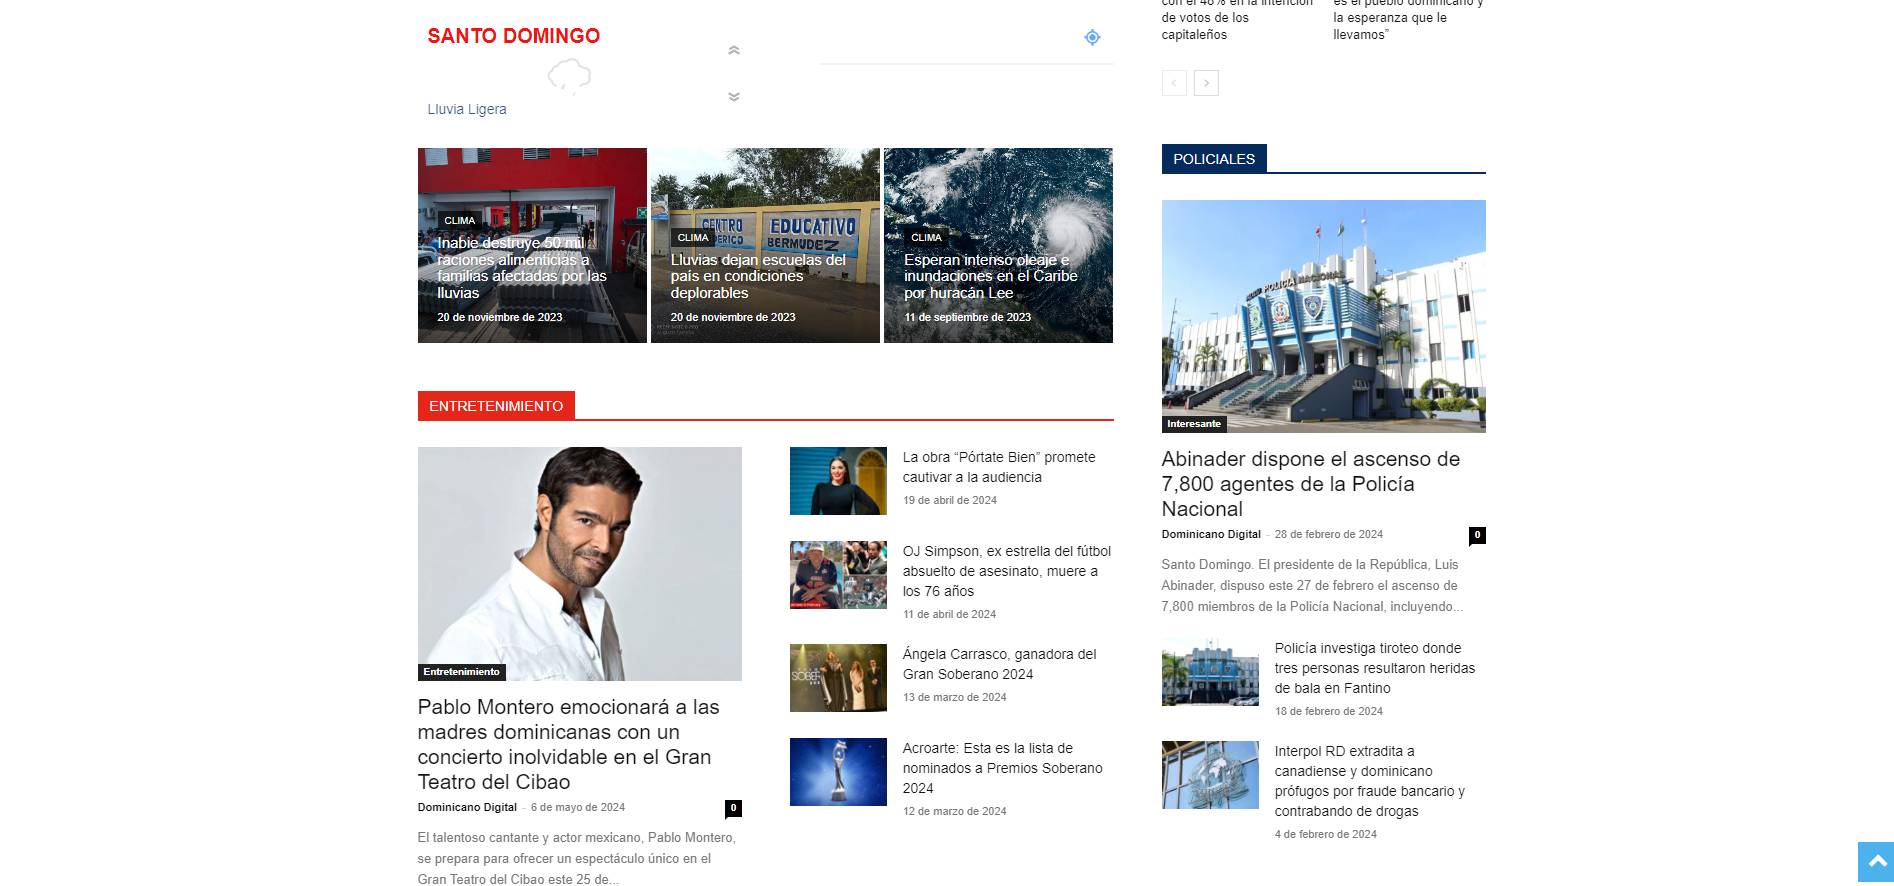Open Esperan intenso oleaje huracán Lee article

coord(991,276)
